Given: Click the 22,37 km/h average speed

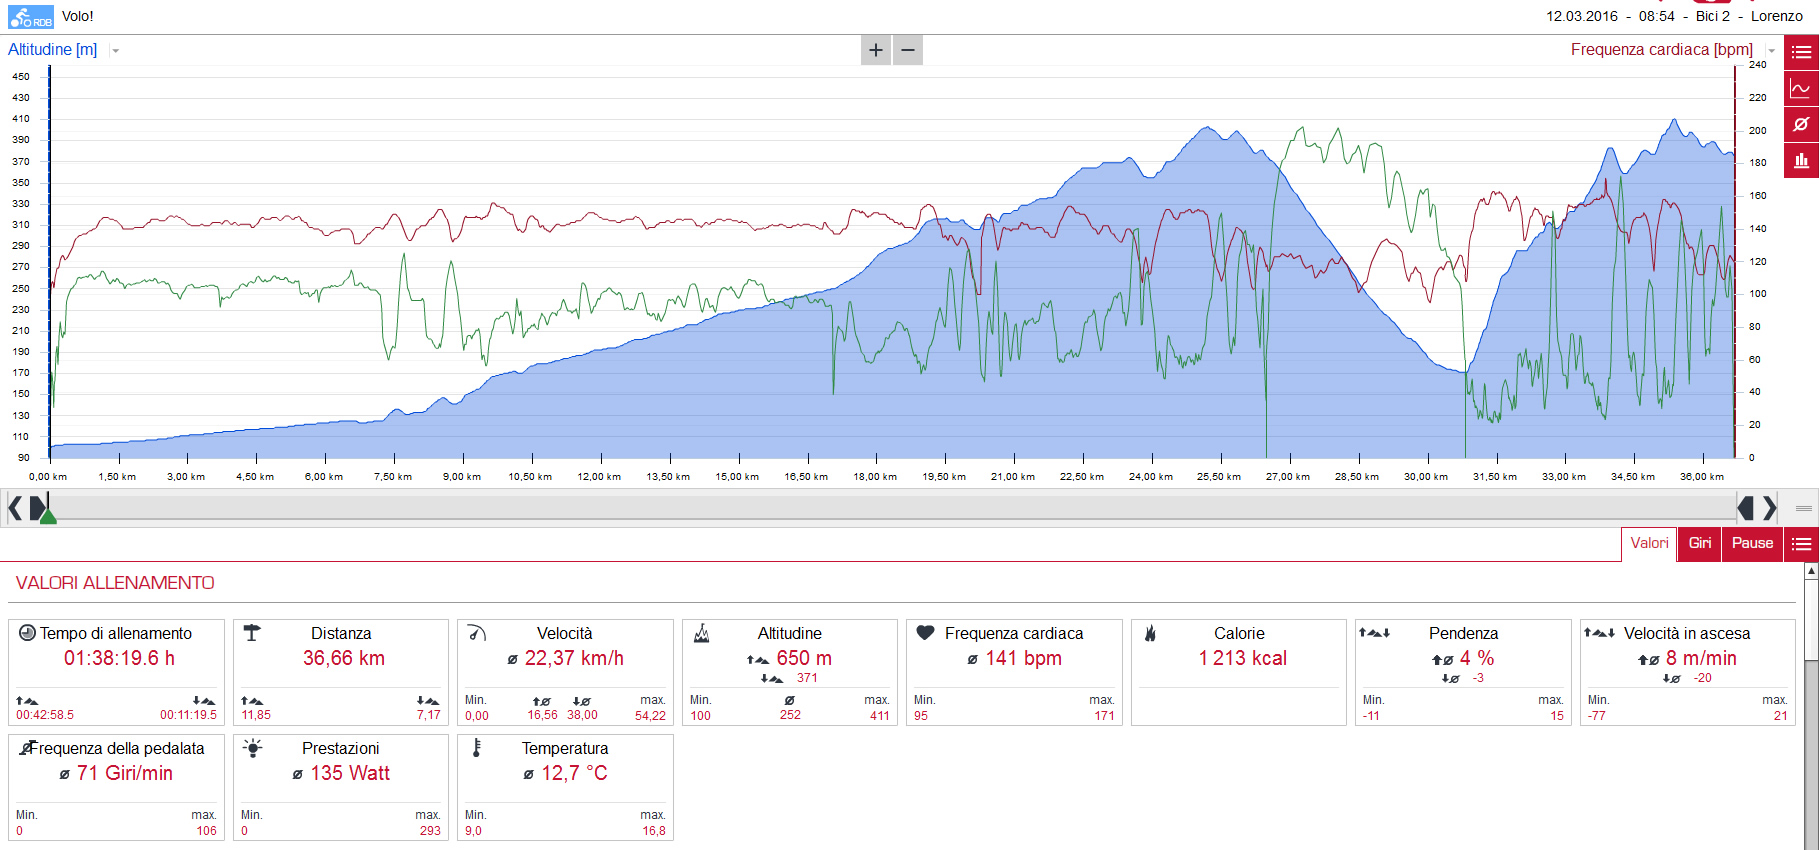Looking at the screenshot, I should tap(574, 658).
